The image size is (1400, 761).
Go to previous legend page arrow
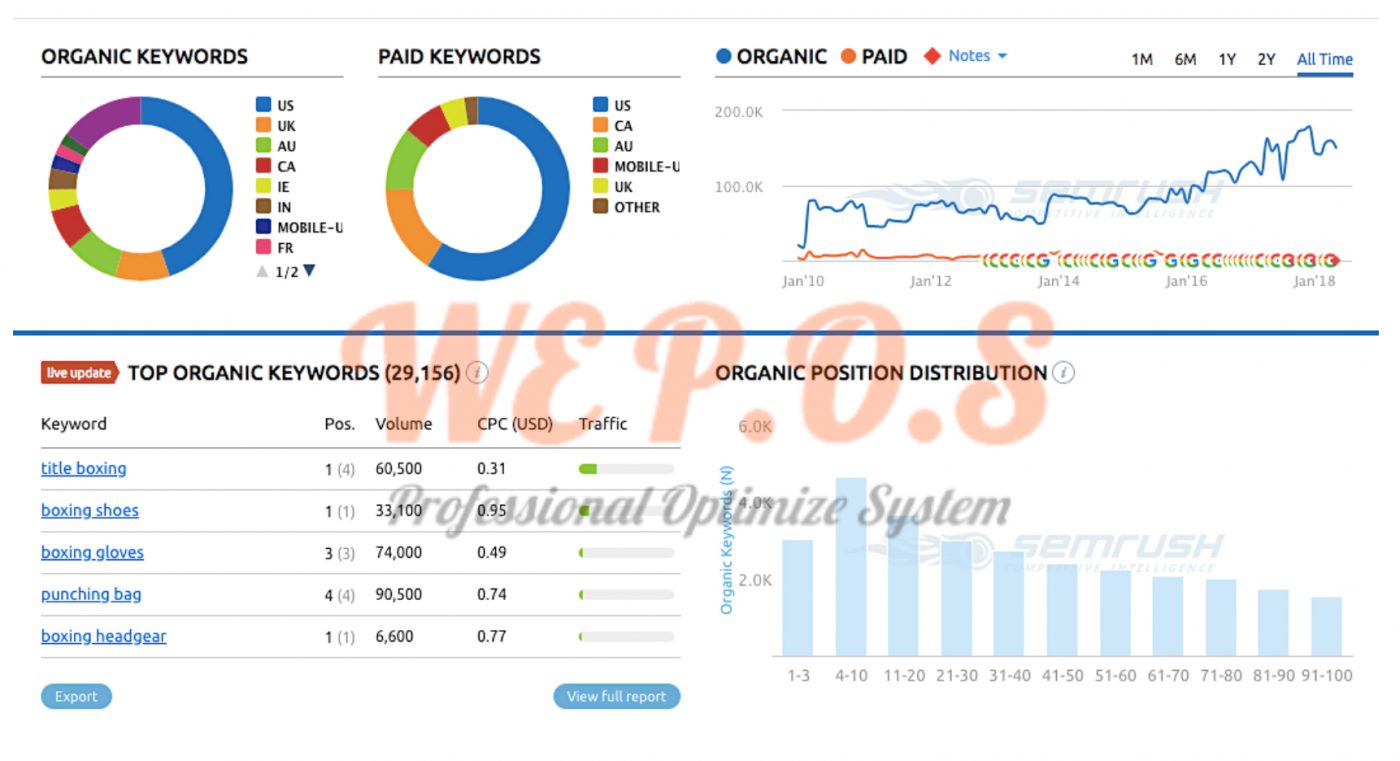[x=262, y=271]
